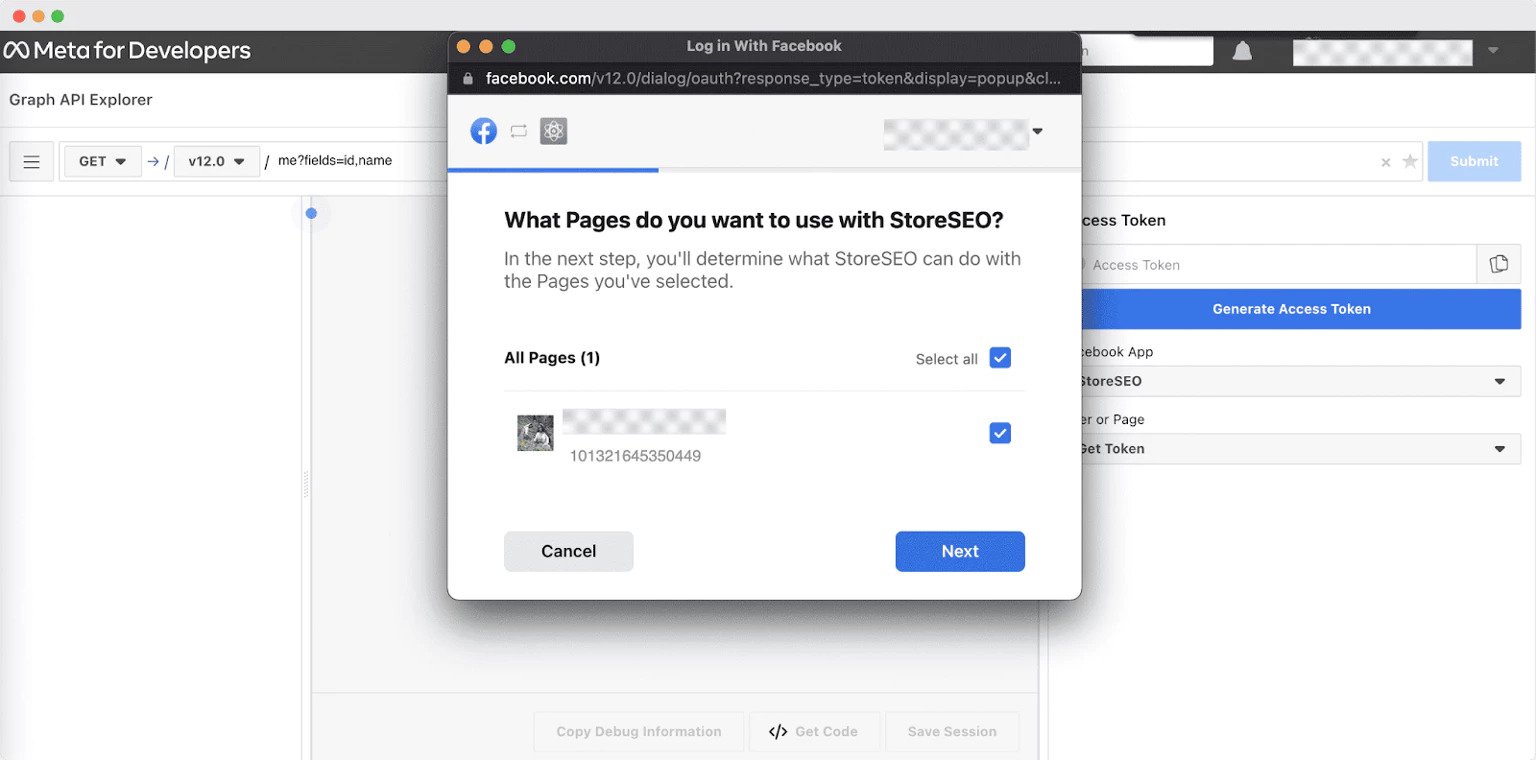This screenshot has height=760, width=1536.
Task: Open the account switcher dropdown in dialog
Action: (1037, 131)
